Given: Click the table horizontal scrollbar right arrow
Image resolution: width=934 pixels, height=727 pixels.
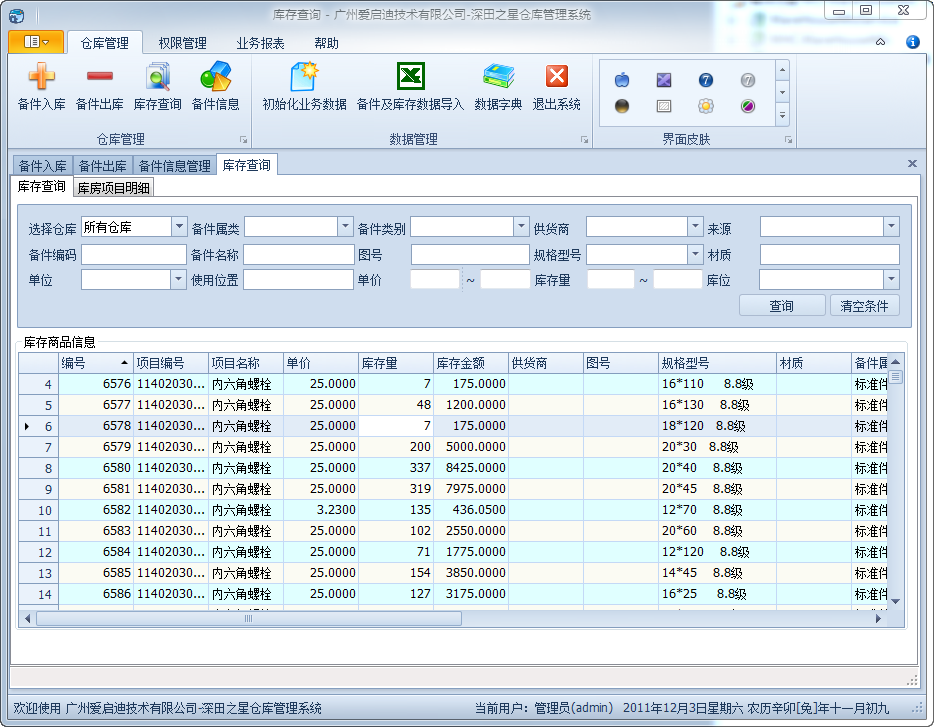Looking at the screenshot, I should click(x=878, y=619).
